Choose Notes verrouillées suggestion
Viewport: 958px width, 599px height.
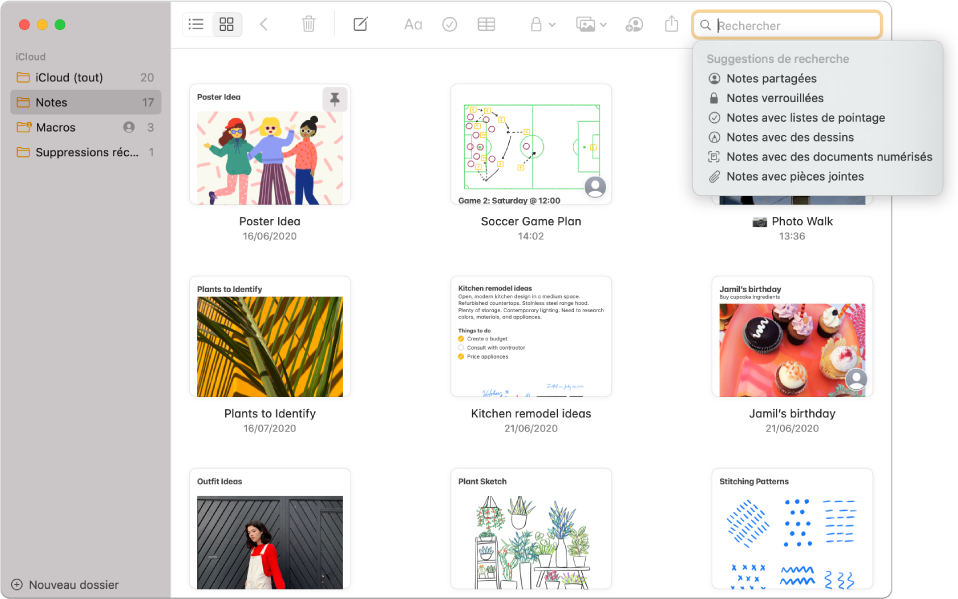pyautogui.click(x=817, y=98)
